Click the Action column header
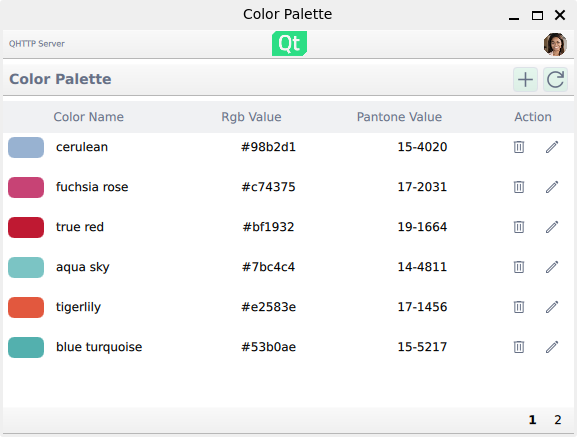577x437 pixels. tap(533, 117)
